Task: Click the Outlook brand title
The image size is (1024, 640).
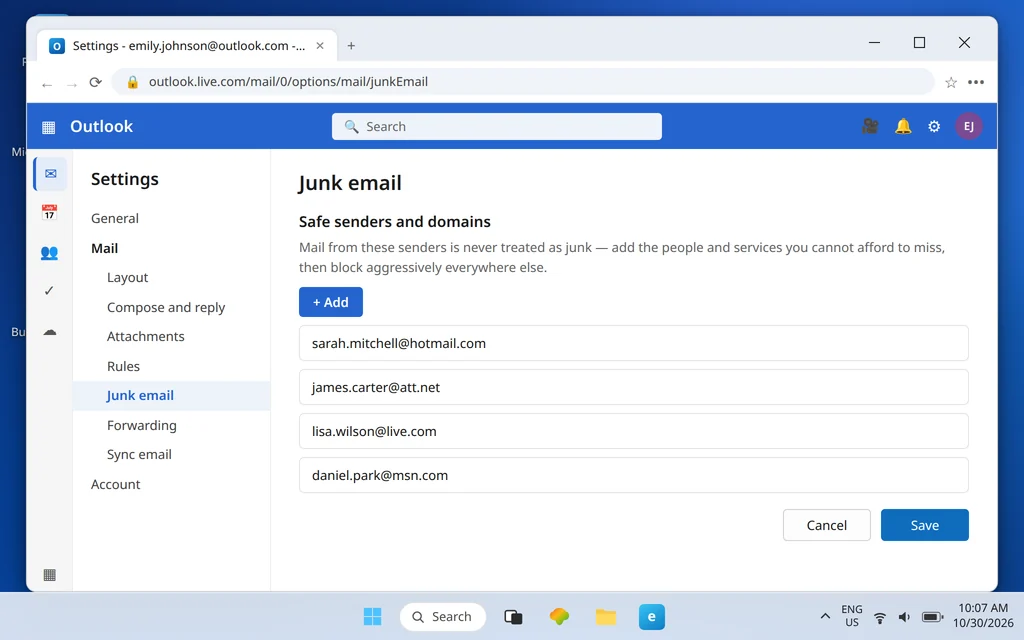Action: click(101, 127)
